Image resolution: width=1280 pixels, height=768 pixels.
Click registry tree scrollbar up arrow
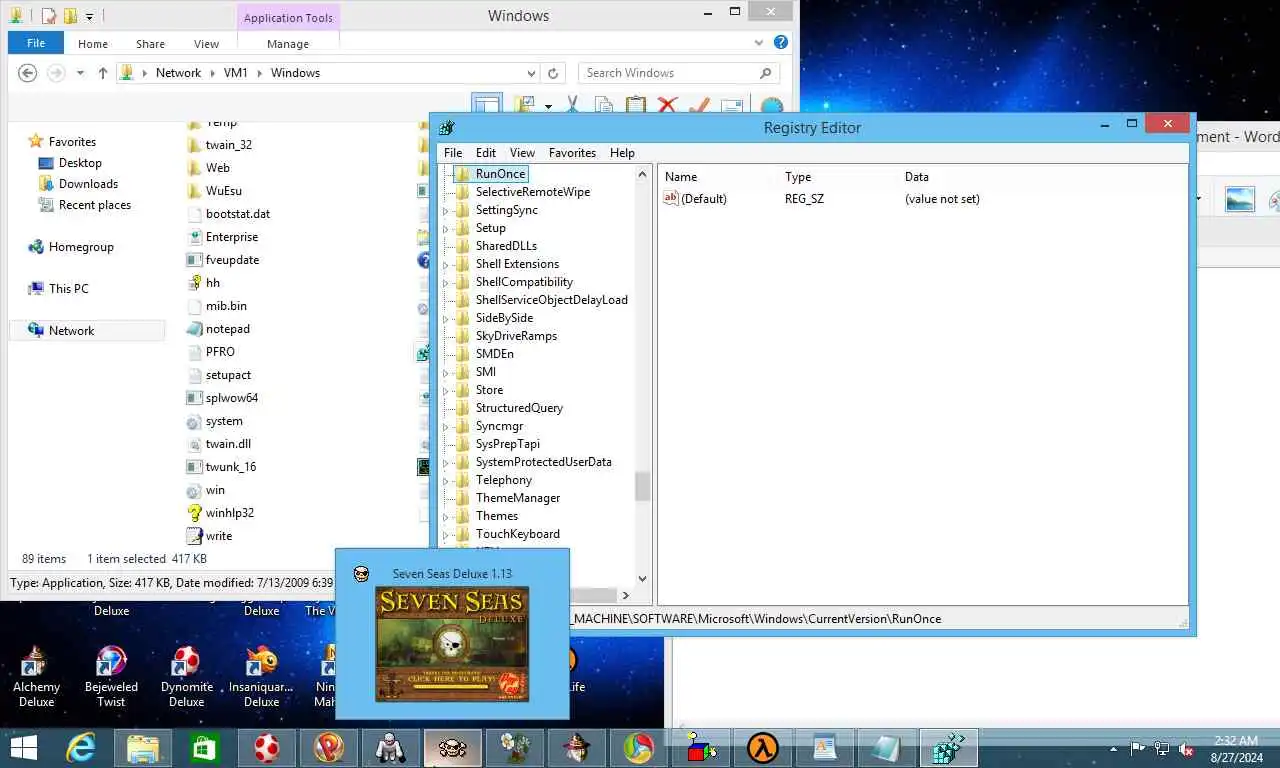(x=642, y=174)
